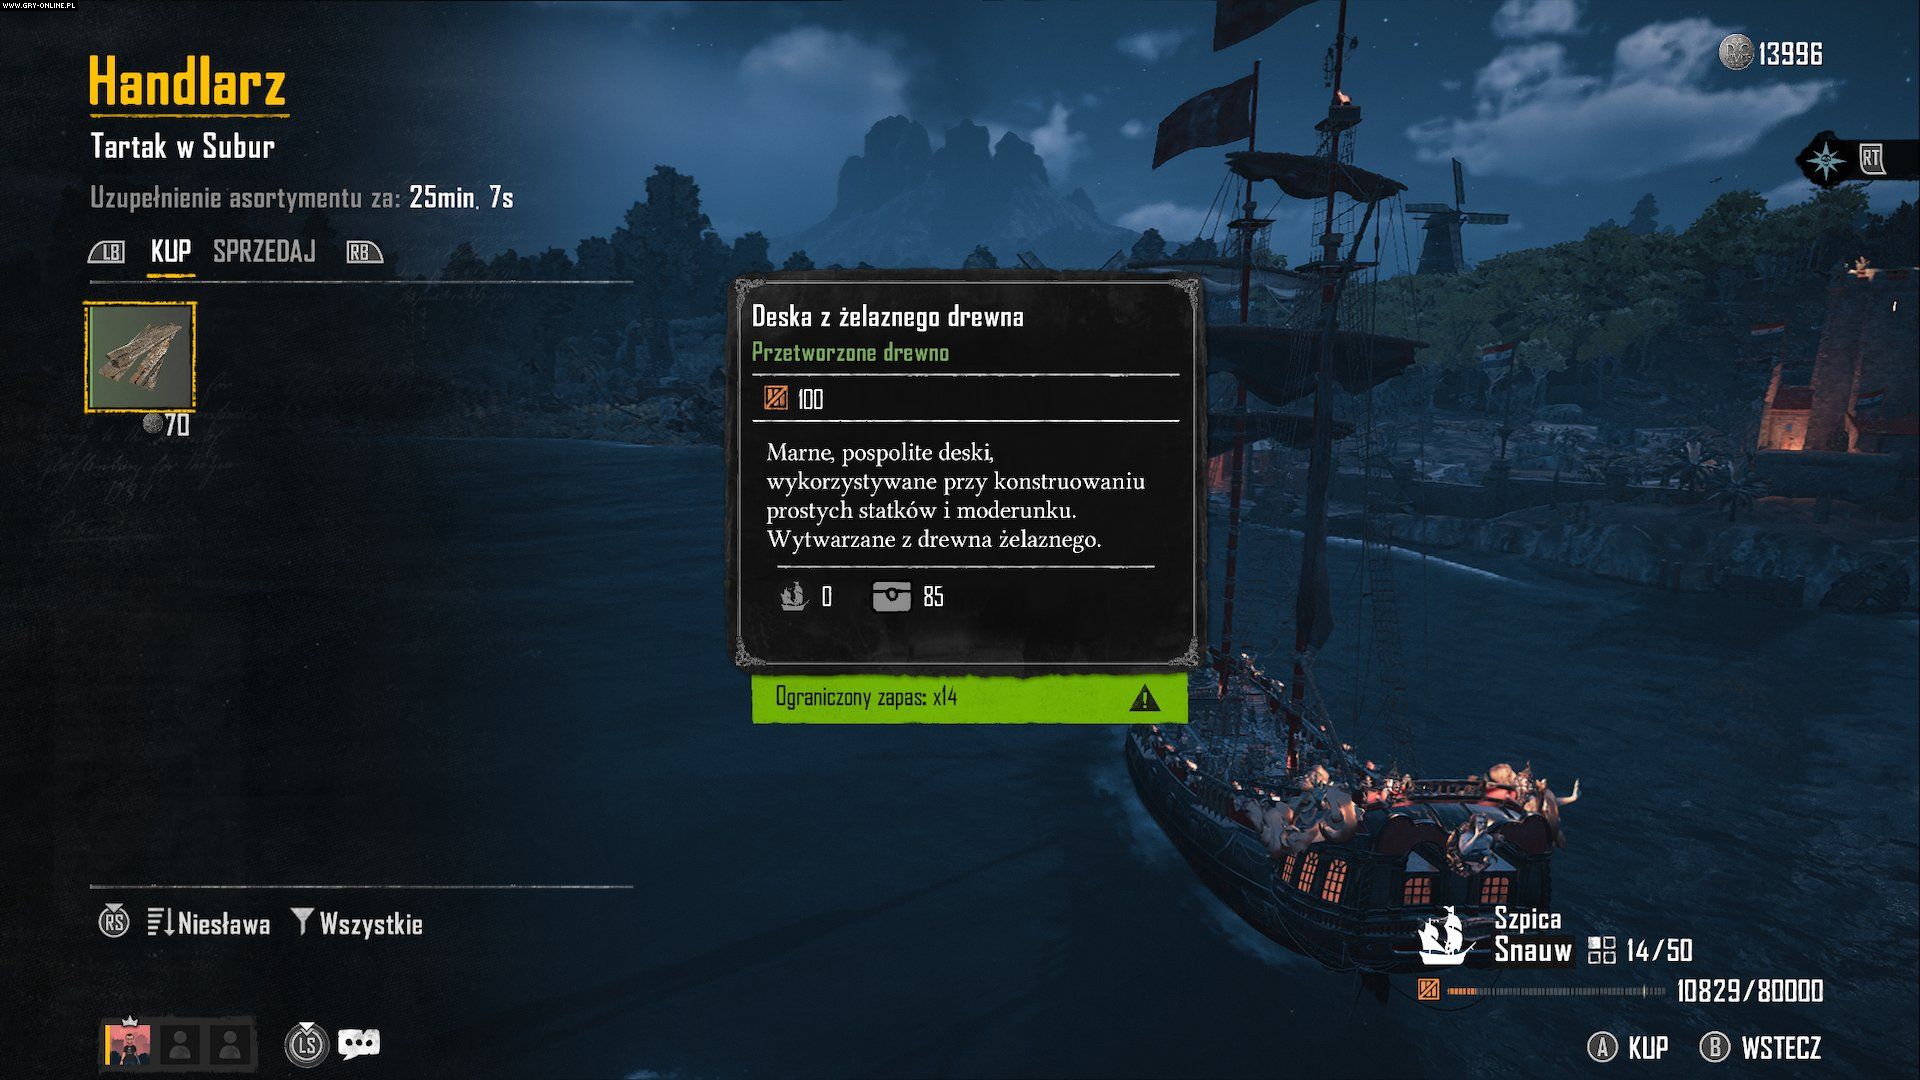Open the Wszystkie filter
Image resolution: width=1920 pixels, height=1080 pixels.
[x=357, y=923]
